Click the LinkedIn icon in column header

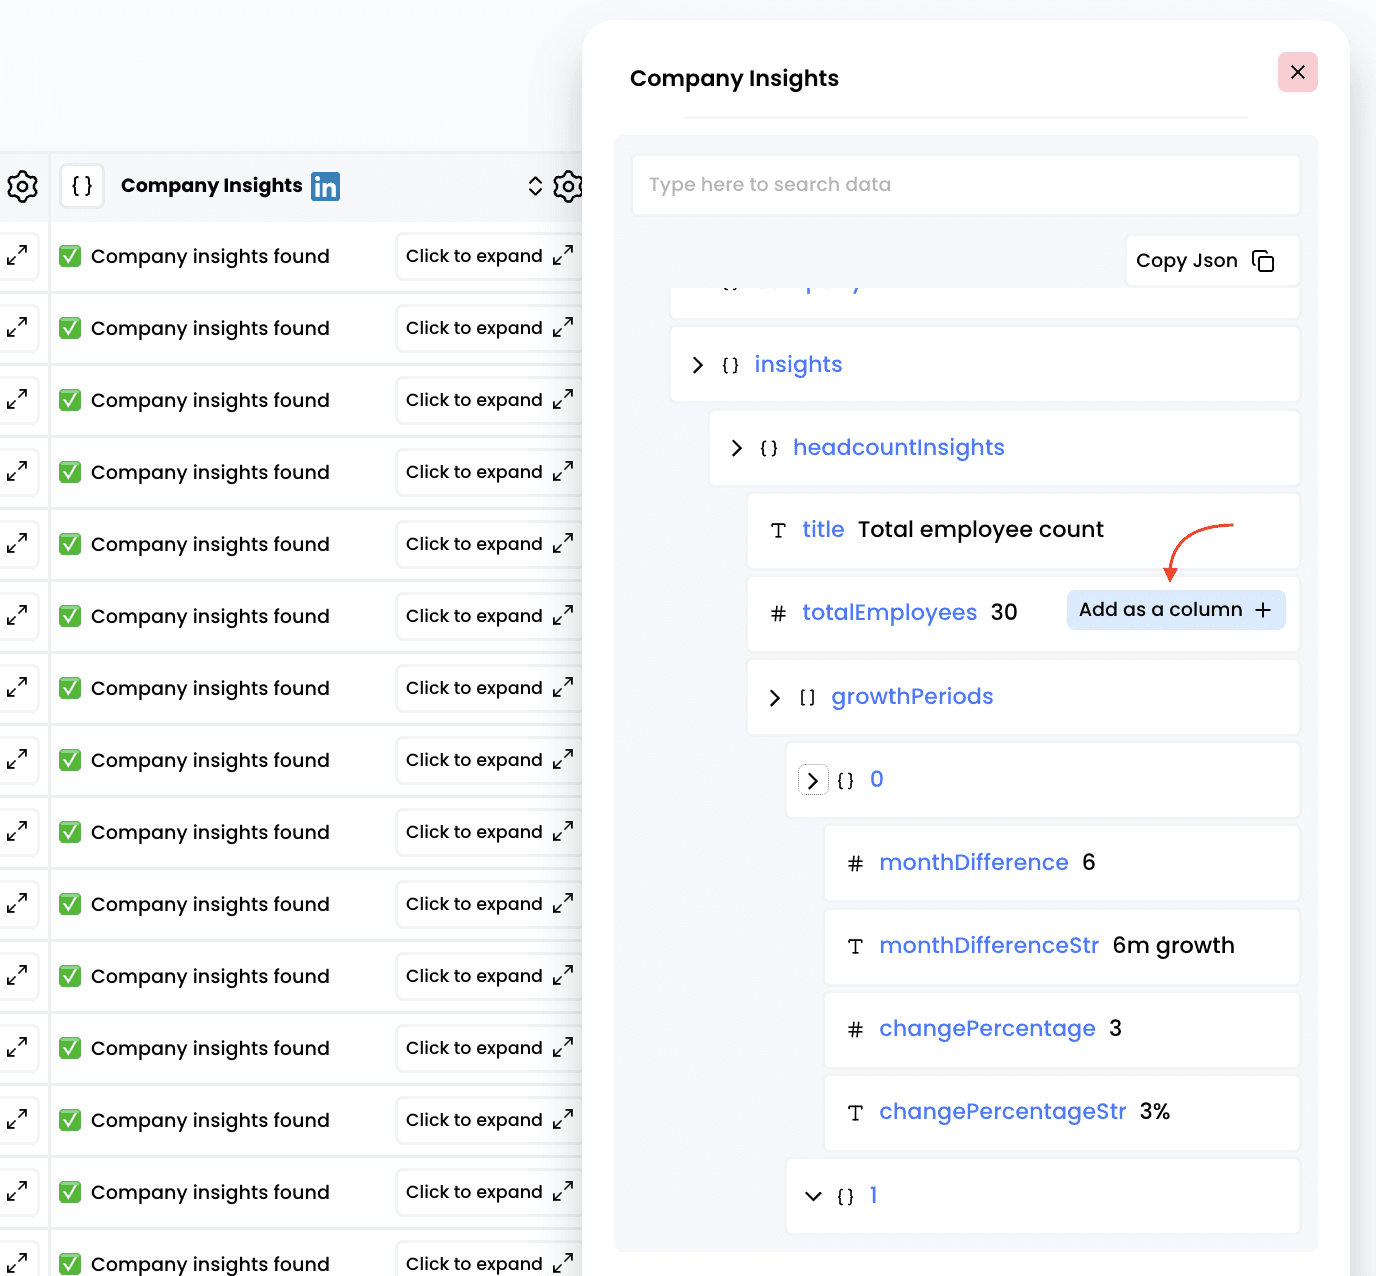coord(325,186)
